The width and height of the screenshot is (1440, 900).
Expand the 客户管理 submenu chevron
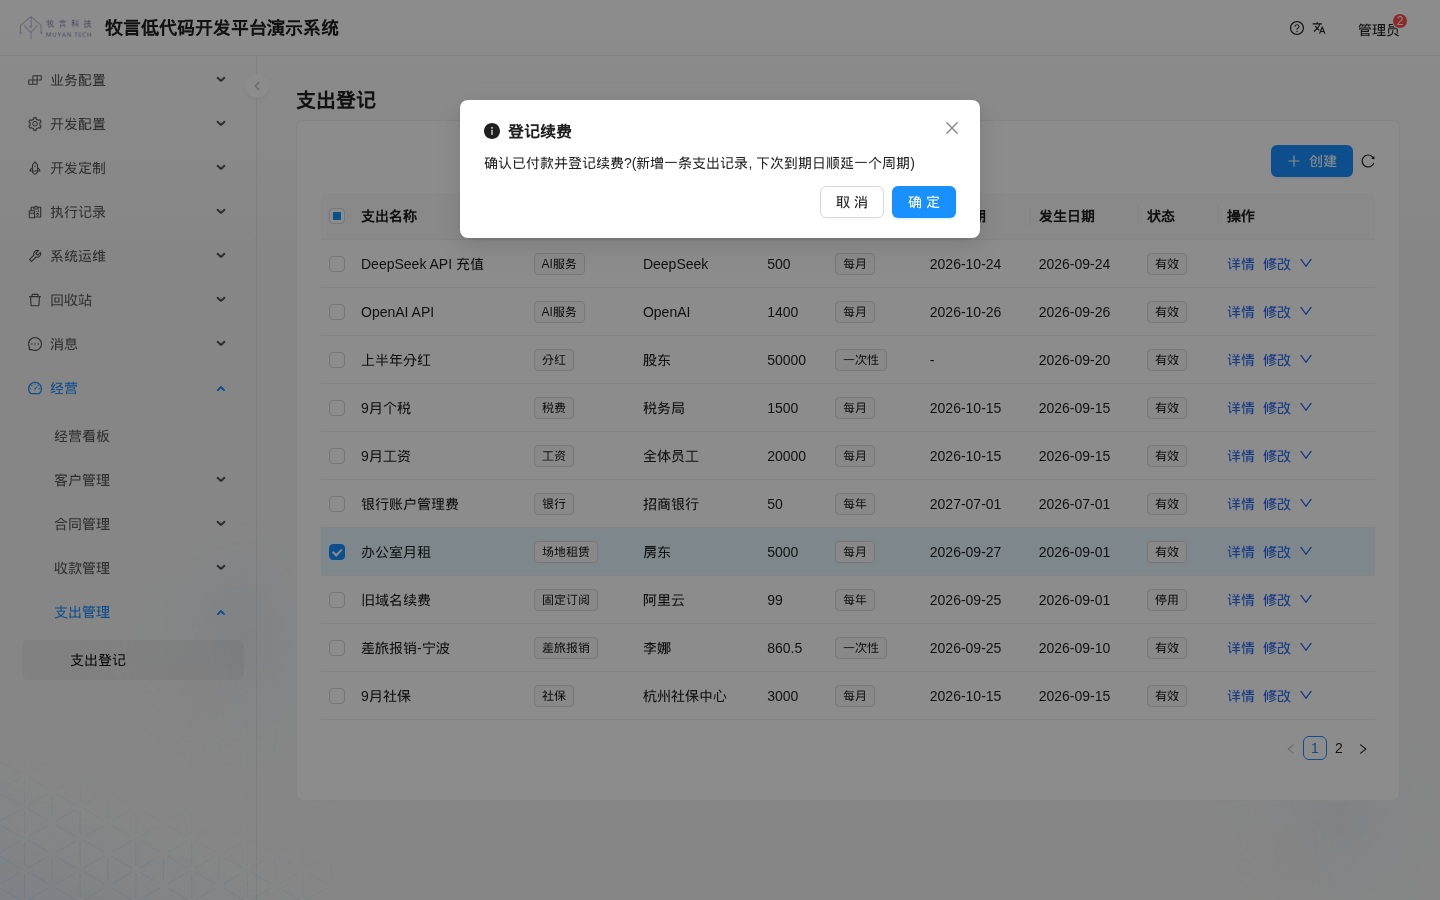221,480
